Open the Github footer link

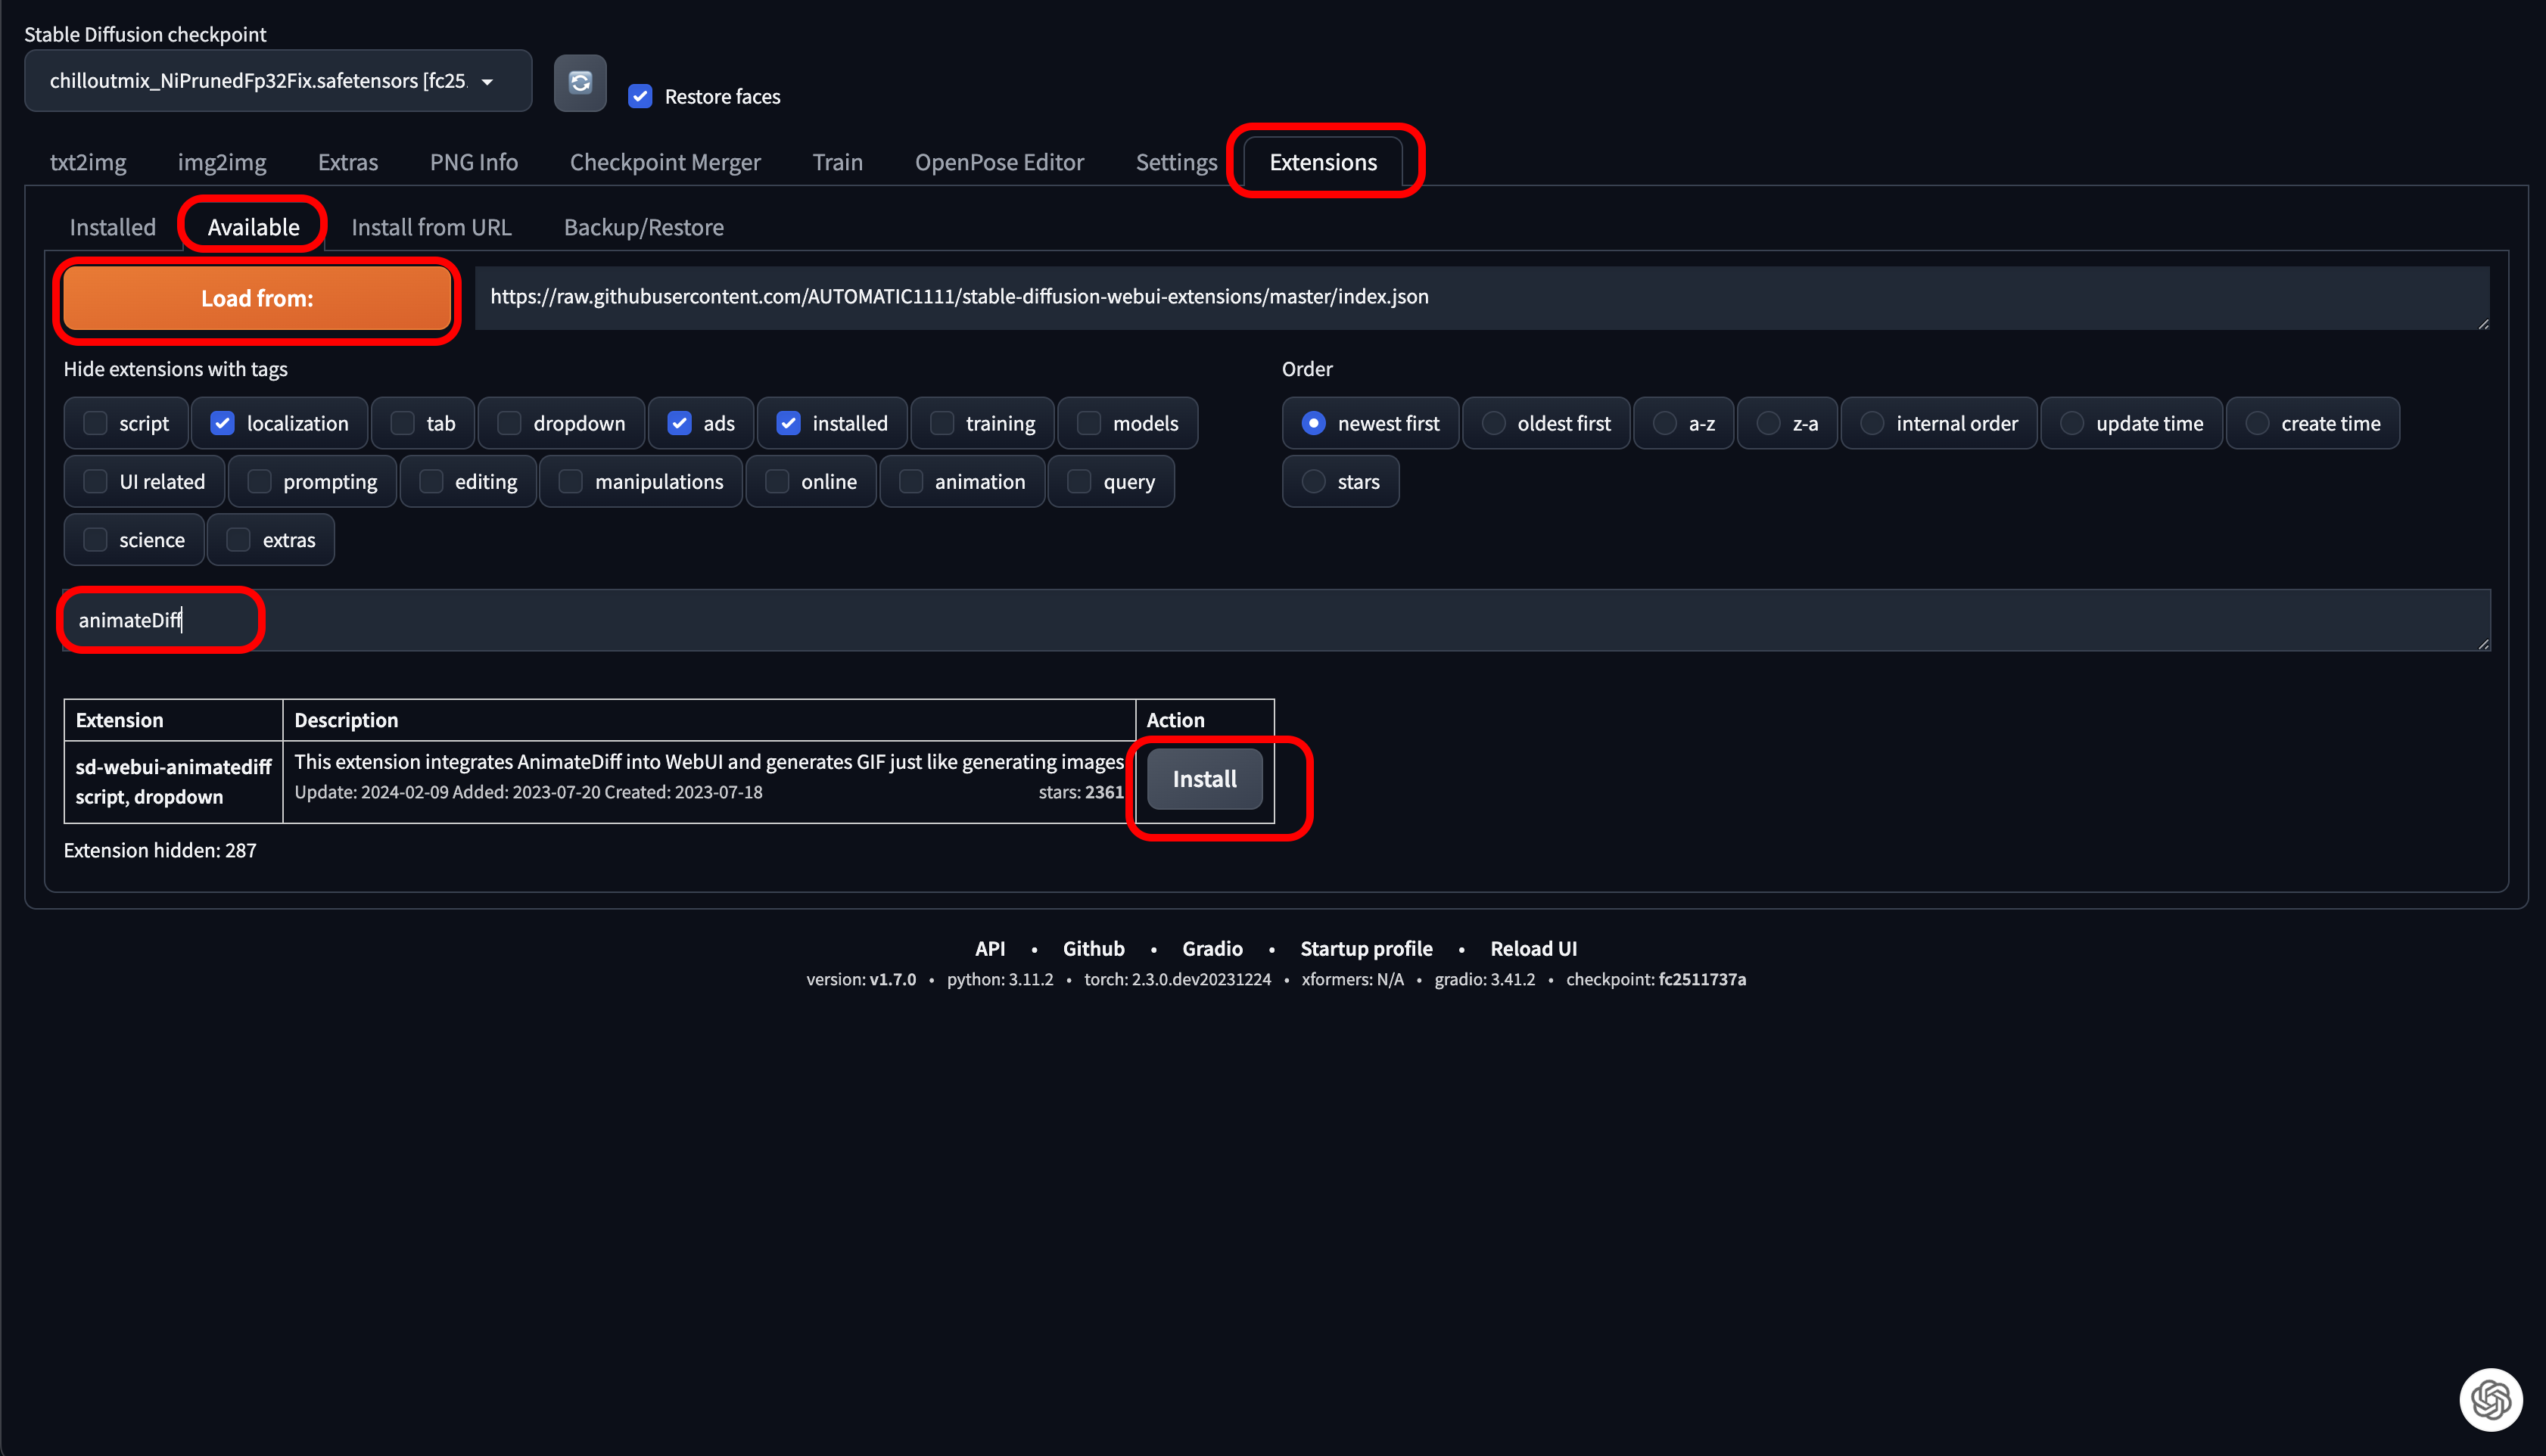(x=1092, y=948)
